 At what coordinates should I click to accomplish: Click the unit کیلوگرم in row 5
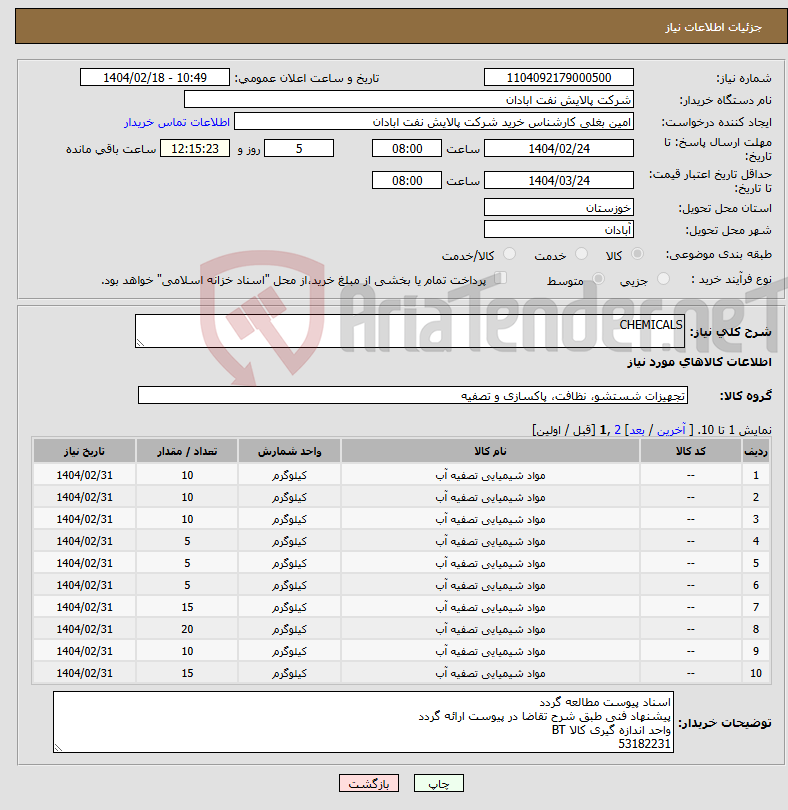click(x=289, y=563)
